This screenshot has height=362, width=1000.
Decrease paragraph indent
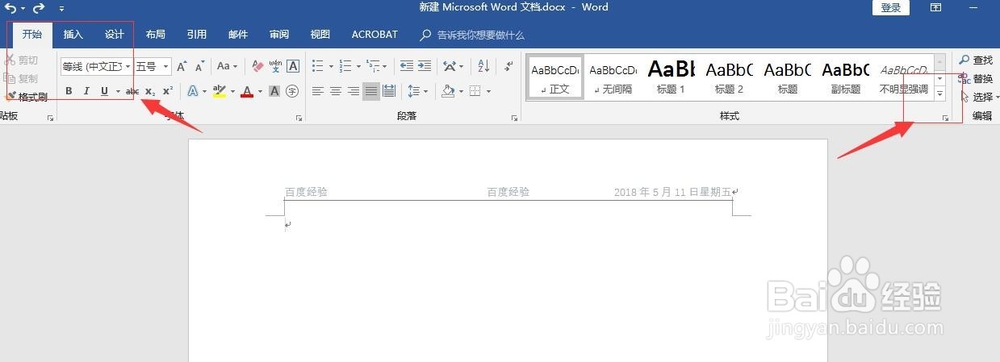(x=406, y=66)
